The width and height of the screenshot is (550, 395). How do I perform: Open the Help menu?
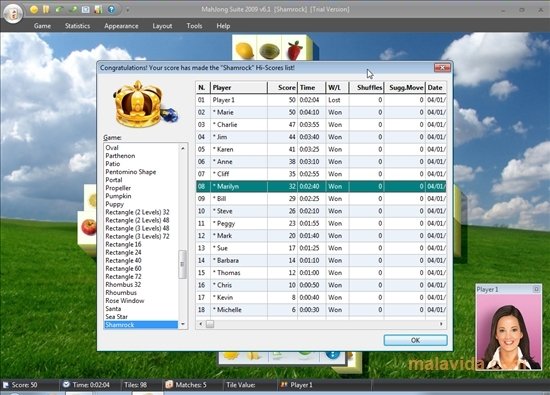click(223, 26)
